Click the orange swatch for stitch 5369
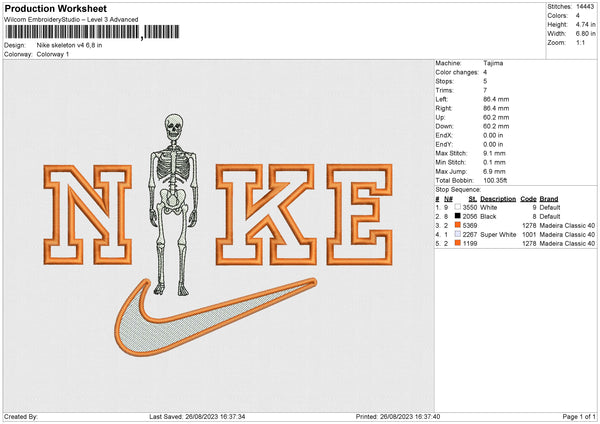 457,225
